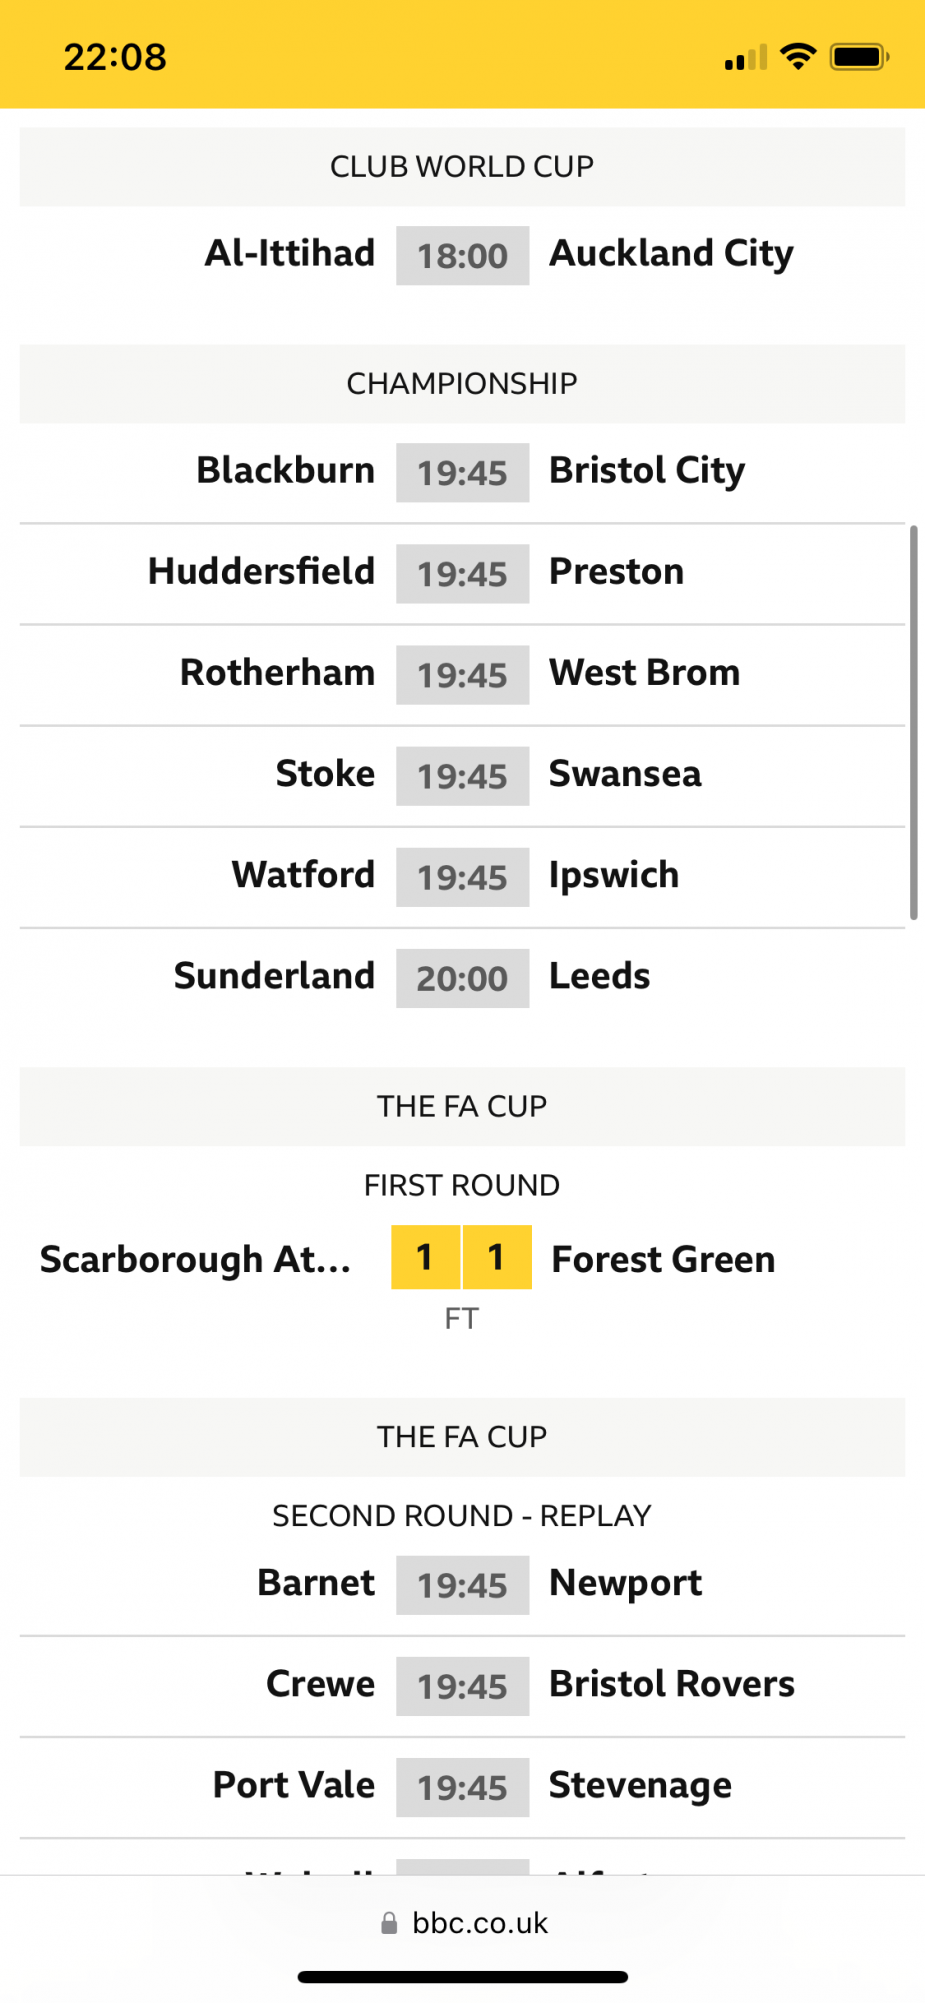925x2003 pixels.
Task: Select Huddersfield vs Preston 19:45 fixture
Action: click(x=462, y=573)
